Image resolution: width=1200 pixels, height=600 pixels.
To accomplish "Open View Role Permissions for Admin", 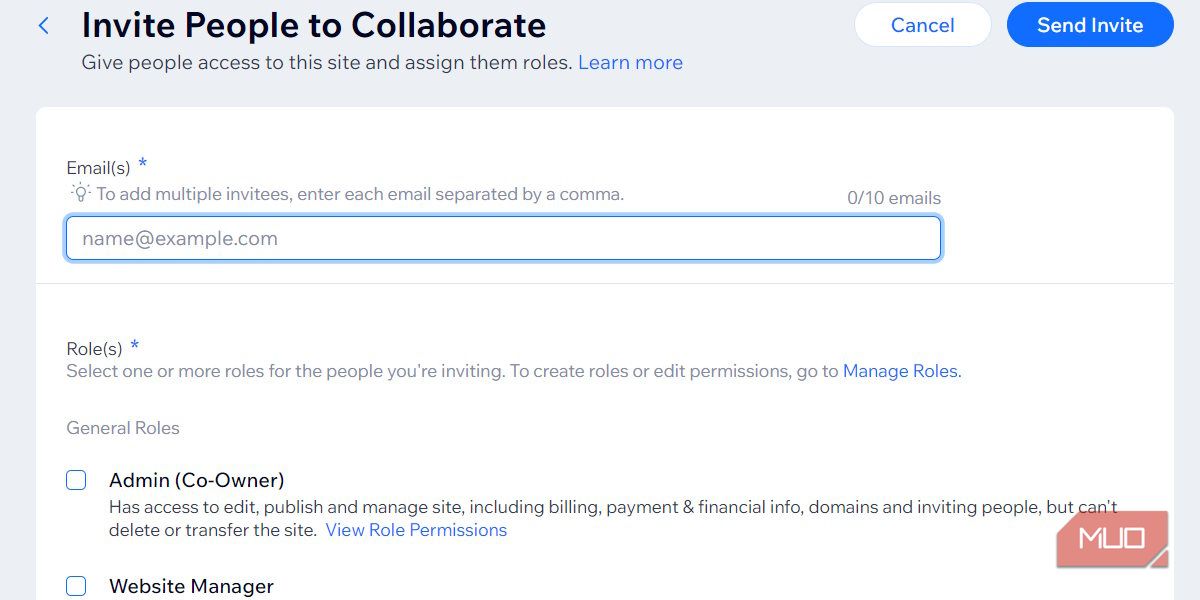I will [x=416, y=530].
